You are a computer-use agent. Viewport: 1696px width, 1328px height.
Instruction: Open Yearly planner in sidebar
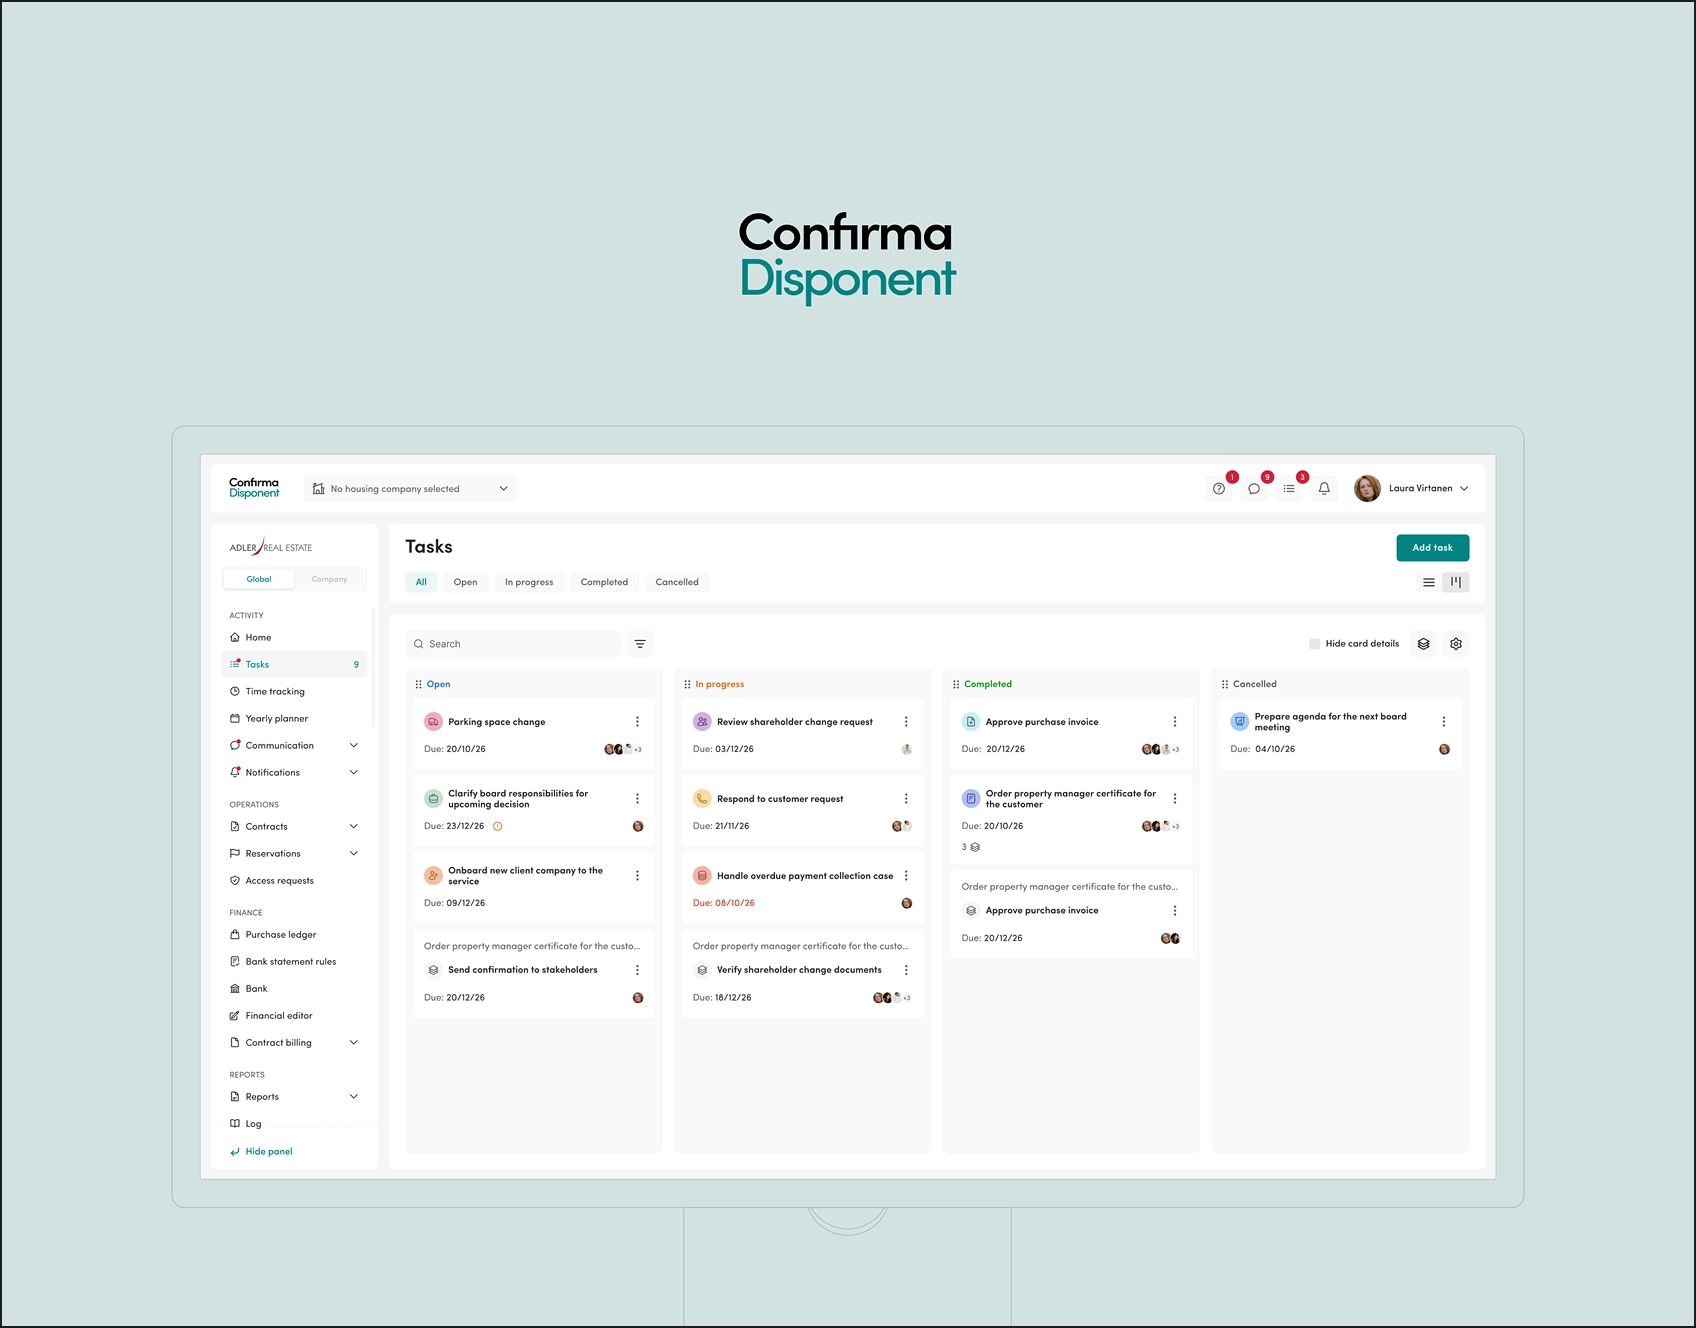[x=294, y=719]
